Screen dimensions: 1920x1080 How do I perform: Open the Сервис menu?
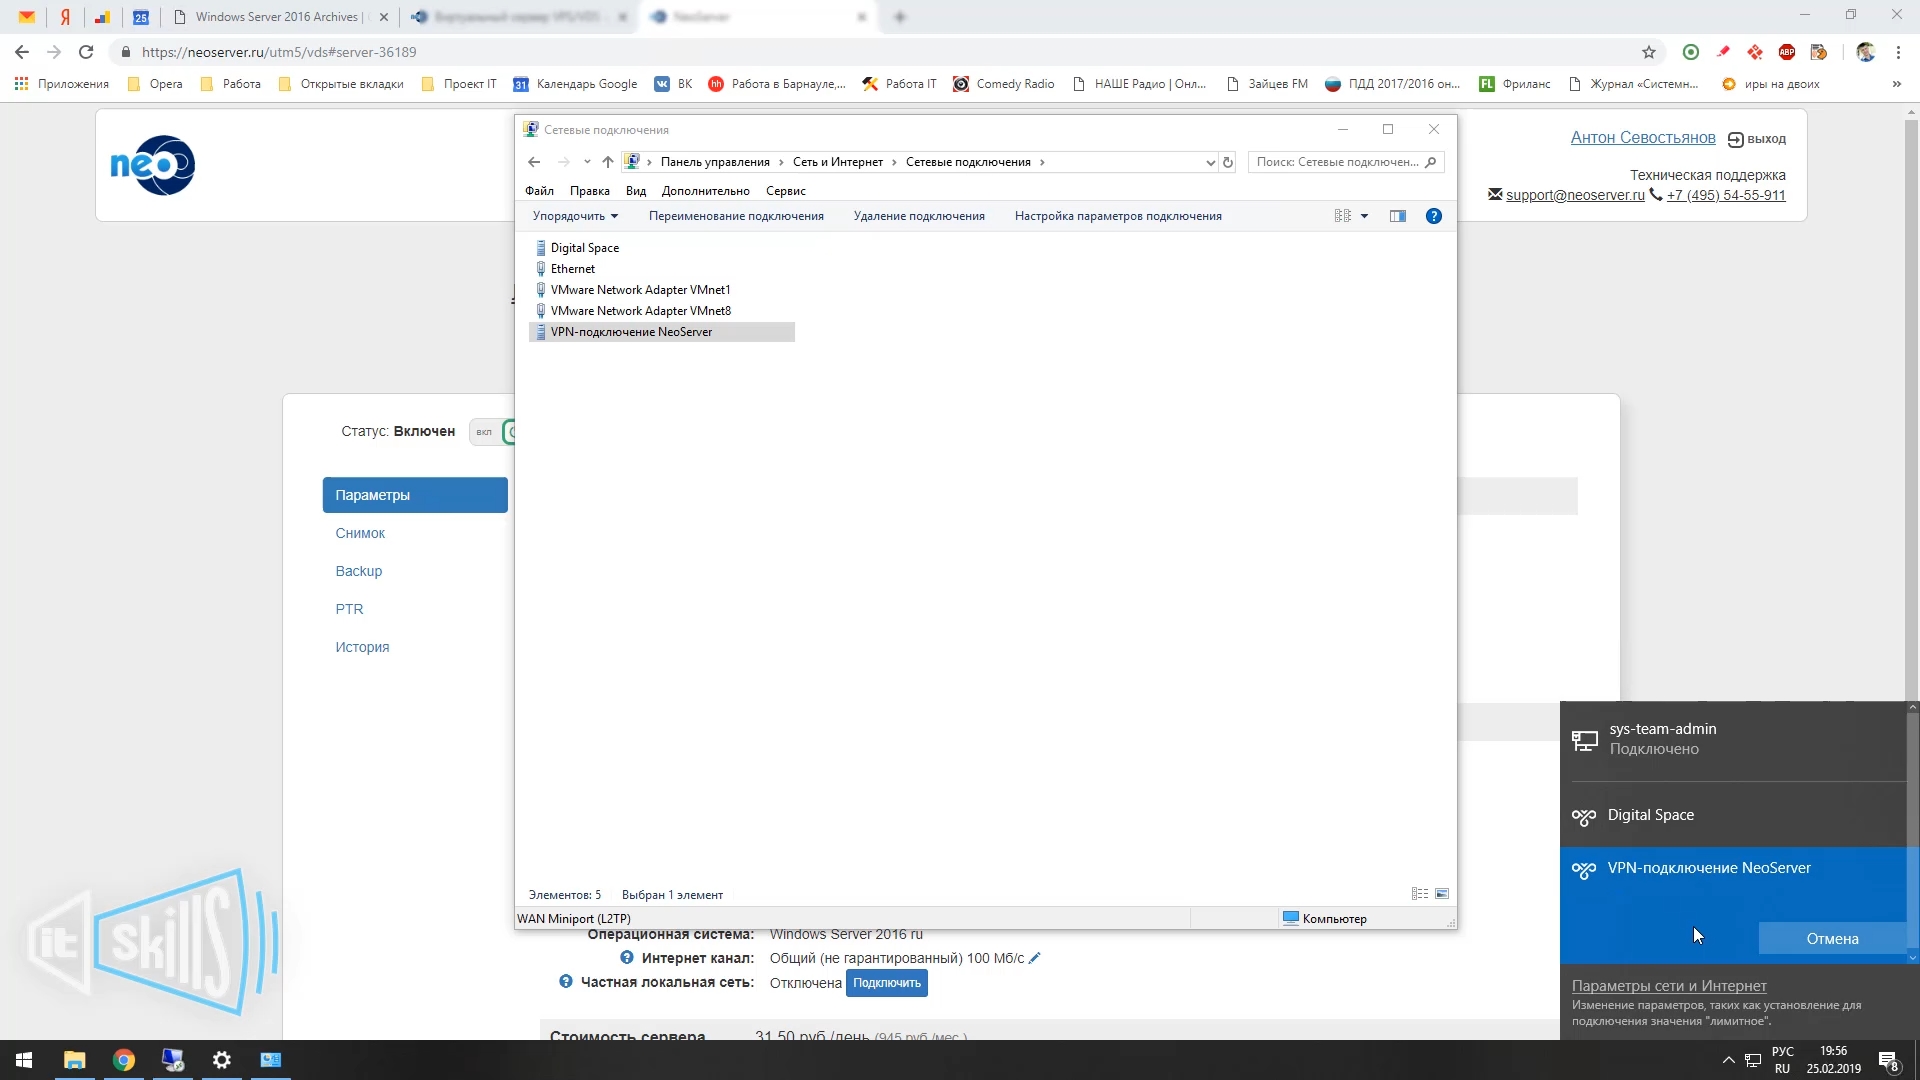tap(786, 191)
